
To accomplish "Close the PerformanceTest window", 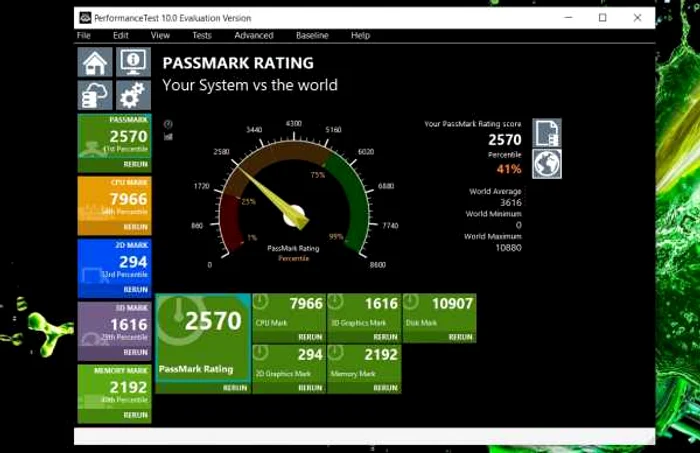I will click(638, 17).
